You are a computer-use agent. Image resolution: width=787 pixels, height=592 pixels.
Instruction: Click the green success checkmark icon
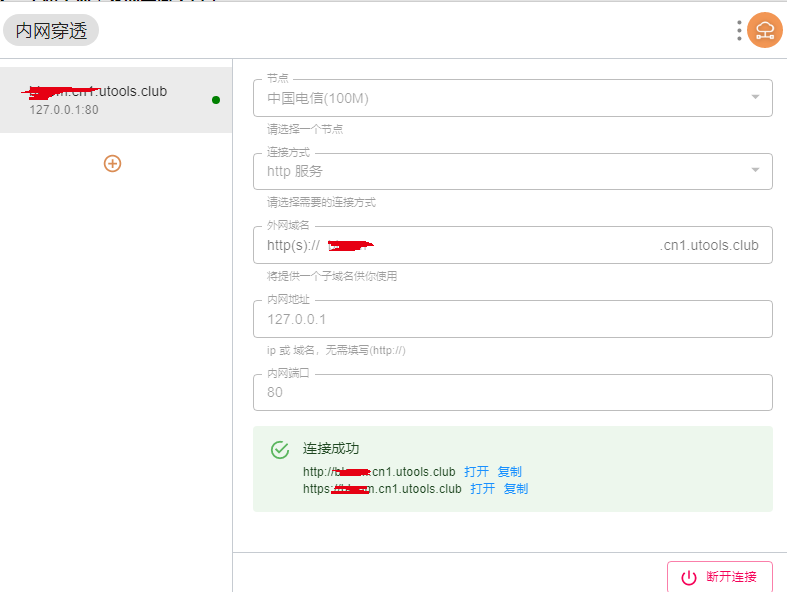pos(280,450)
